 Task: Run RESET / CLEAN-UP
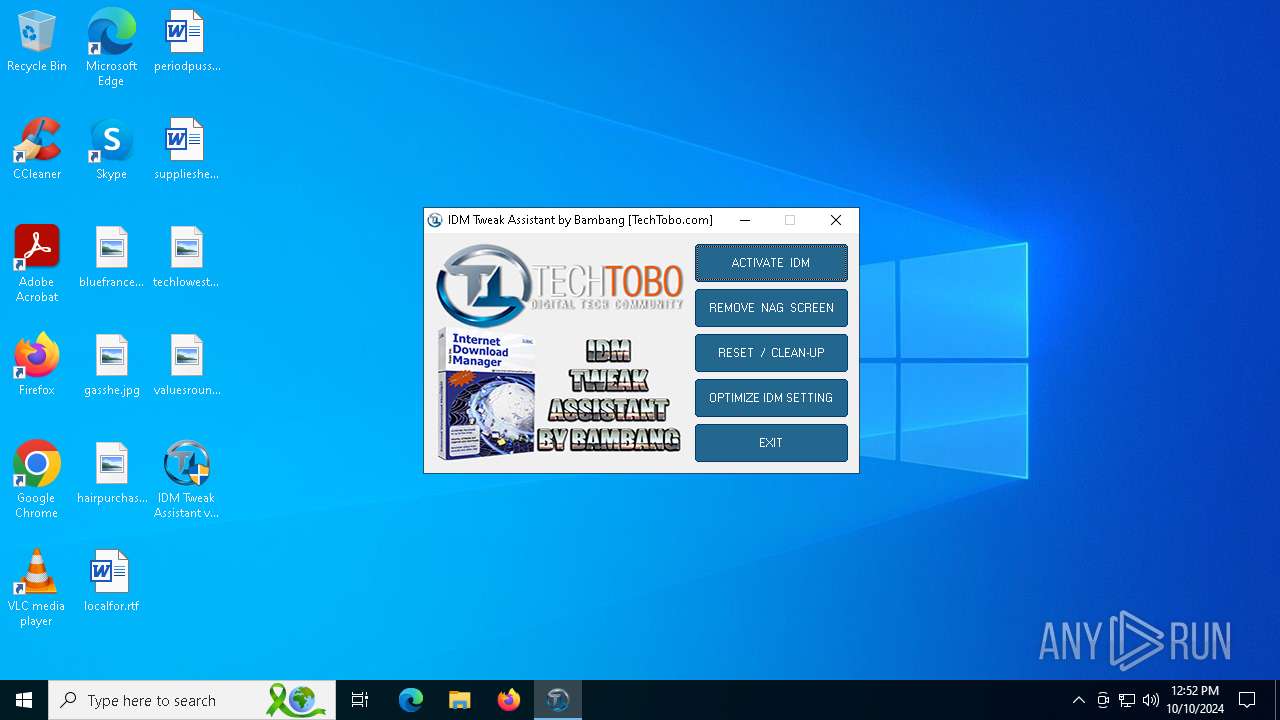(771, 353)
